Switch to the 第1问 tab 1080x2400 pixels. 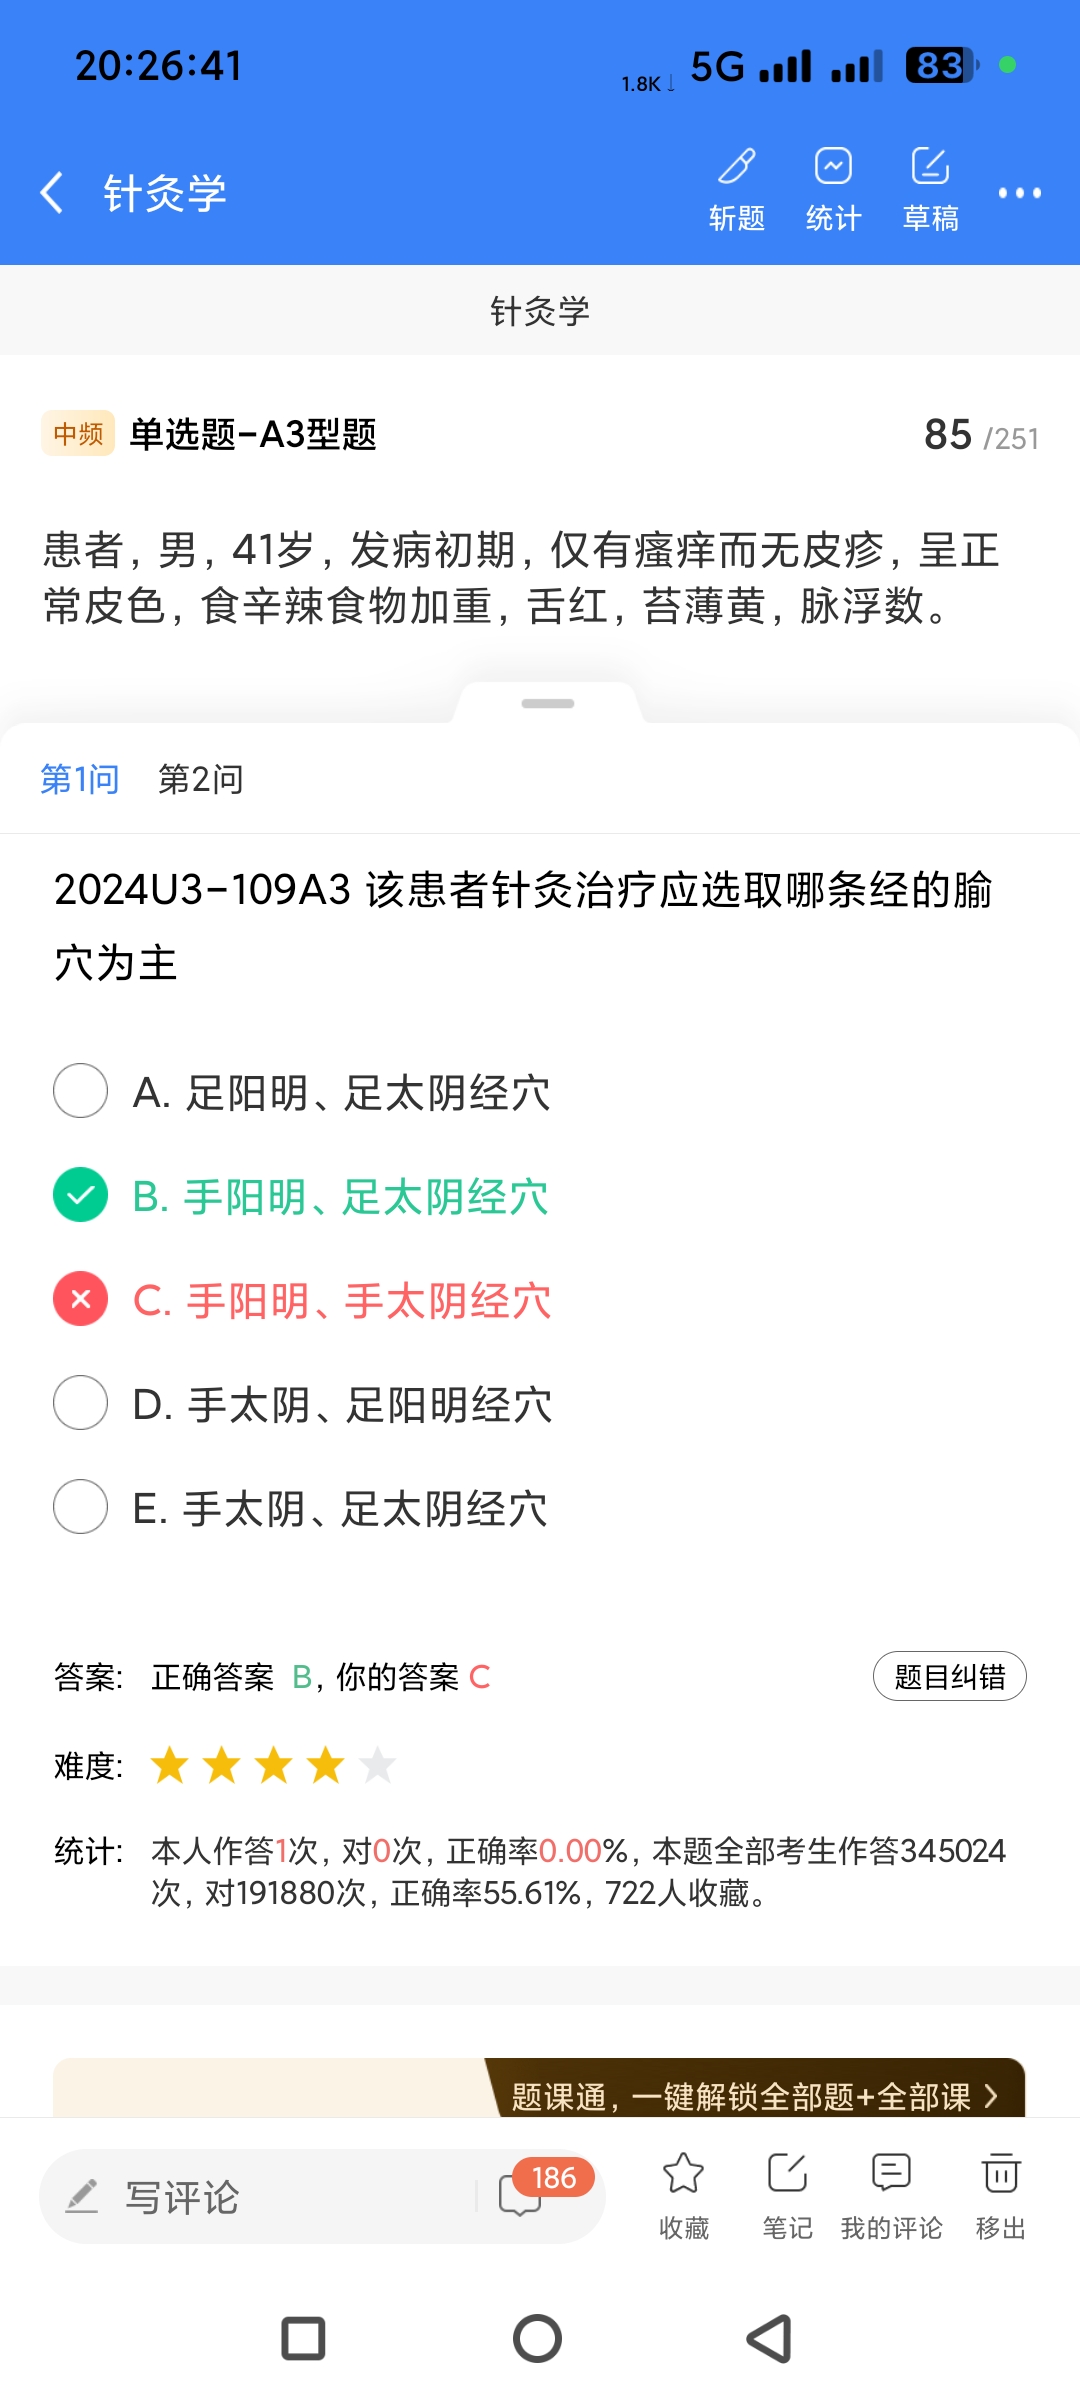(80, 779)
